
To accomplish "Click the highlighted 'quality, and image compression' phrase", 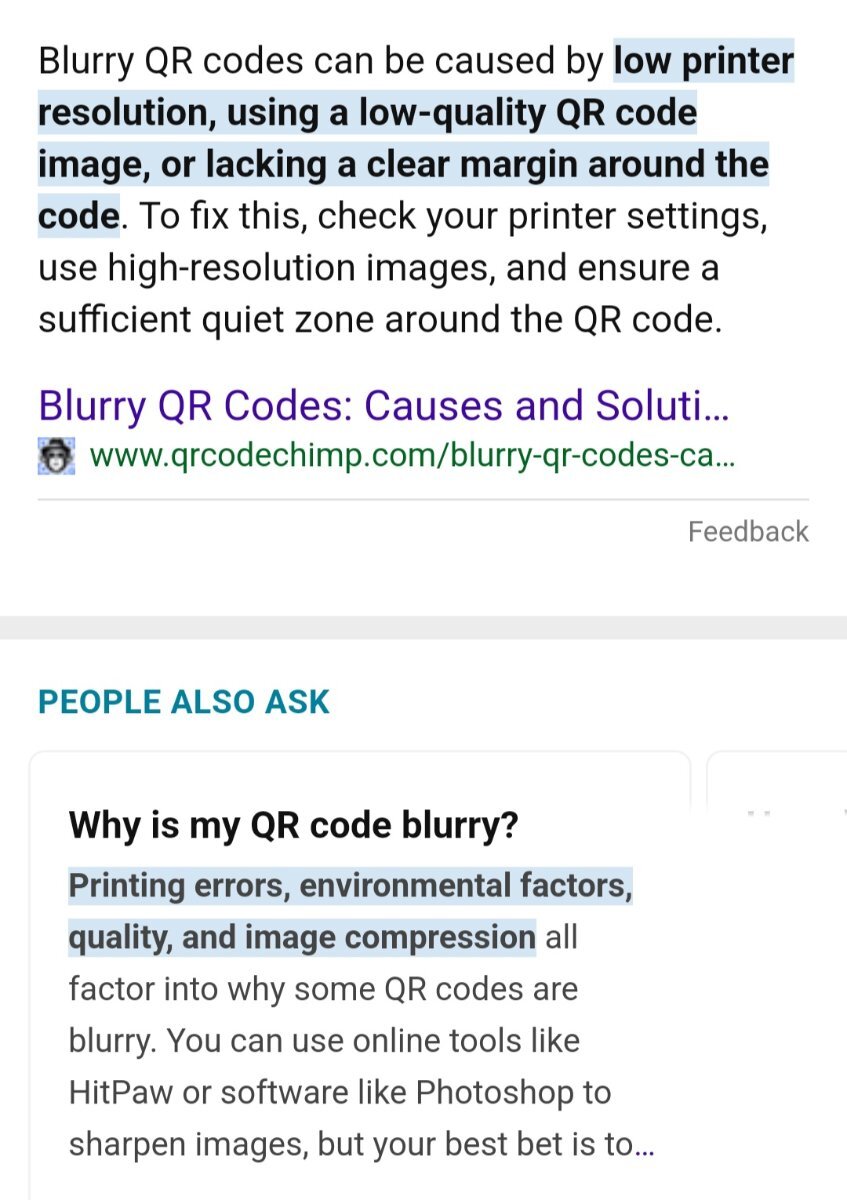I will pyautogui.click(x=302, y=938).
